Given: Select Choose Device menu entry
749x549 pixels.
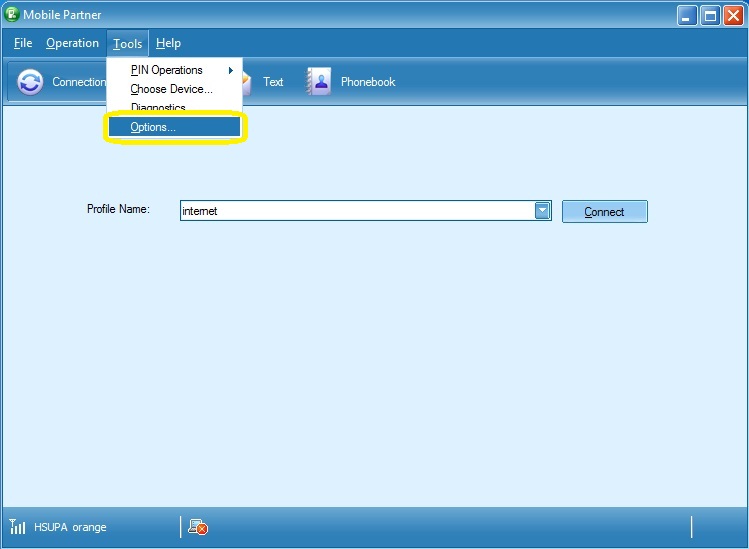Looking at the screenshot, I should pyautogui.click(x=175, y=89).
